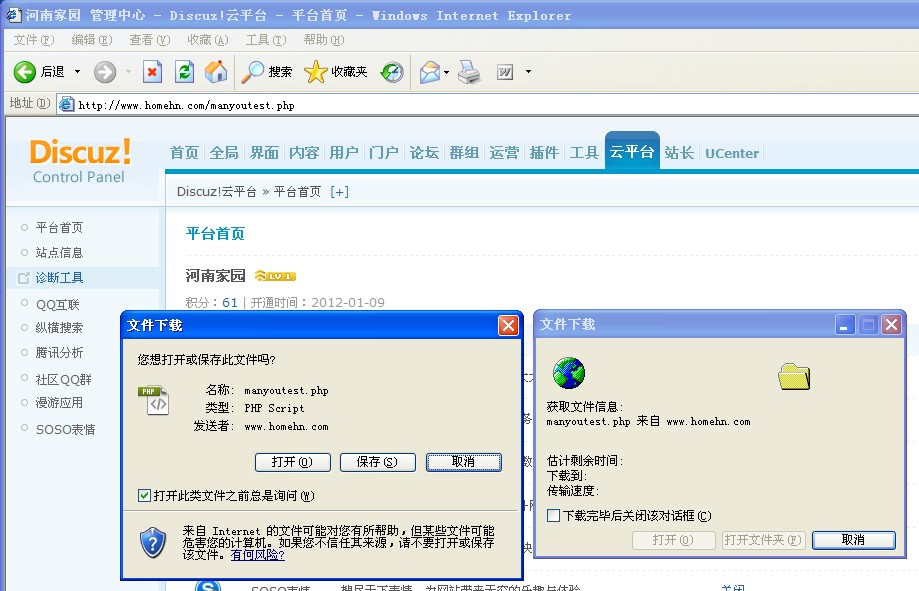Switch to the 首页 tab
The image size is (919, 591).
point(184,153)
